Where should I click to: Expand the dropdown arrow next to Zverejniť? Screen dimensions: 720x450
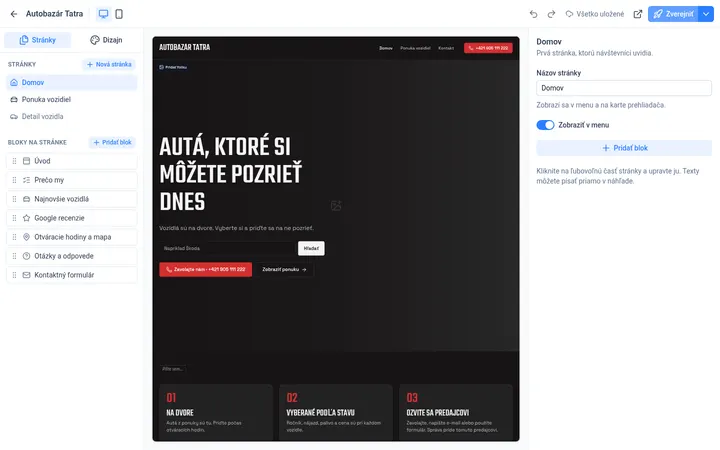click(x=706, y=14)
